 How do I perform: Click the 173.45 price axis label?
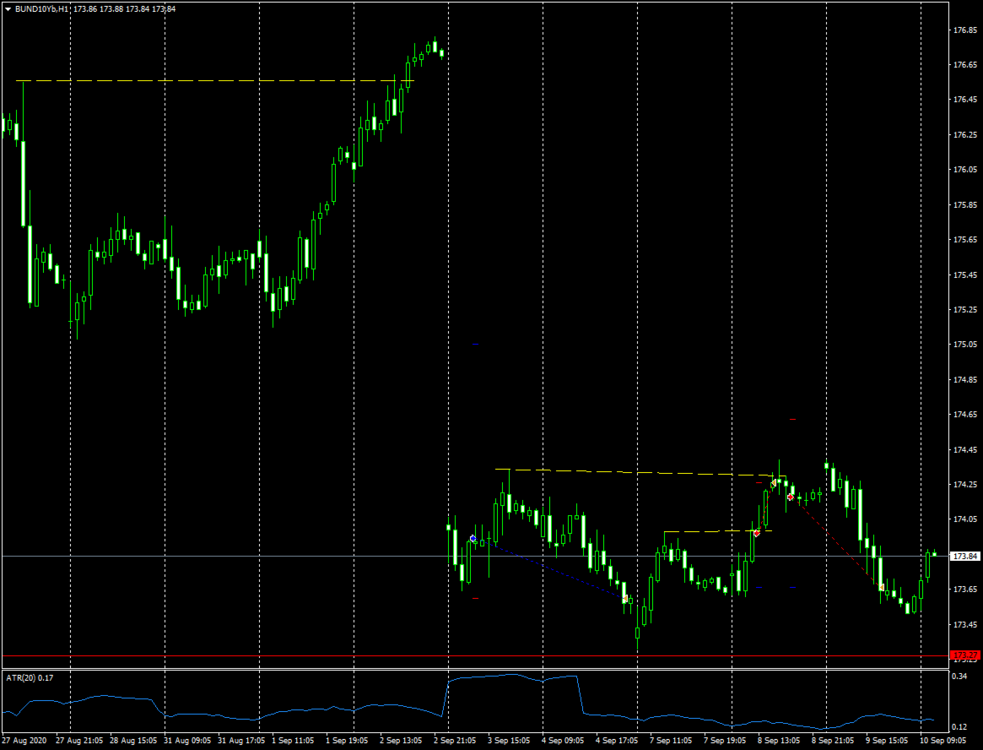[x=965, y=625]
